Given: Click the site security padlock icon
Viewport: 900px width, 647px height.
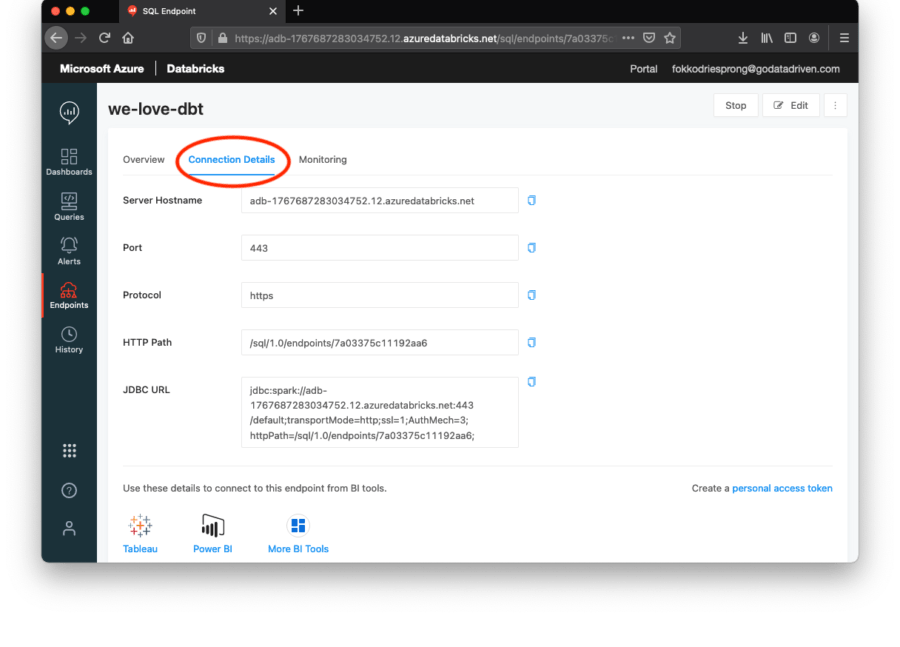Looking at the screenshot, I should (222, 38).
